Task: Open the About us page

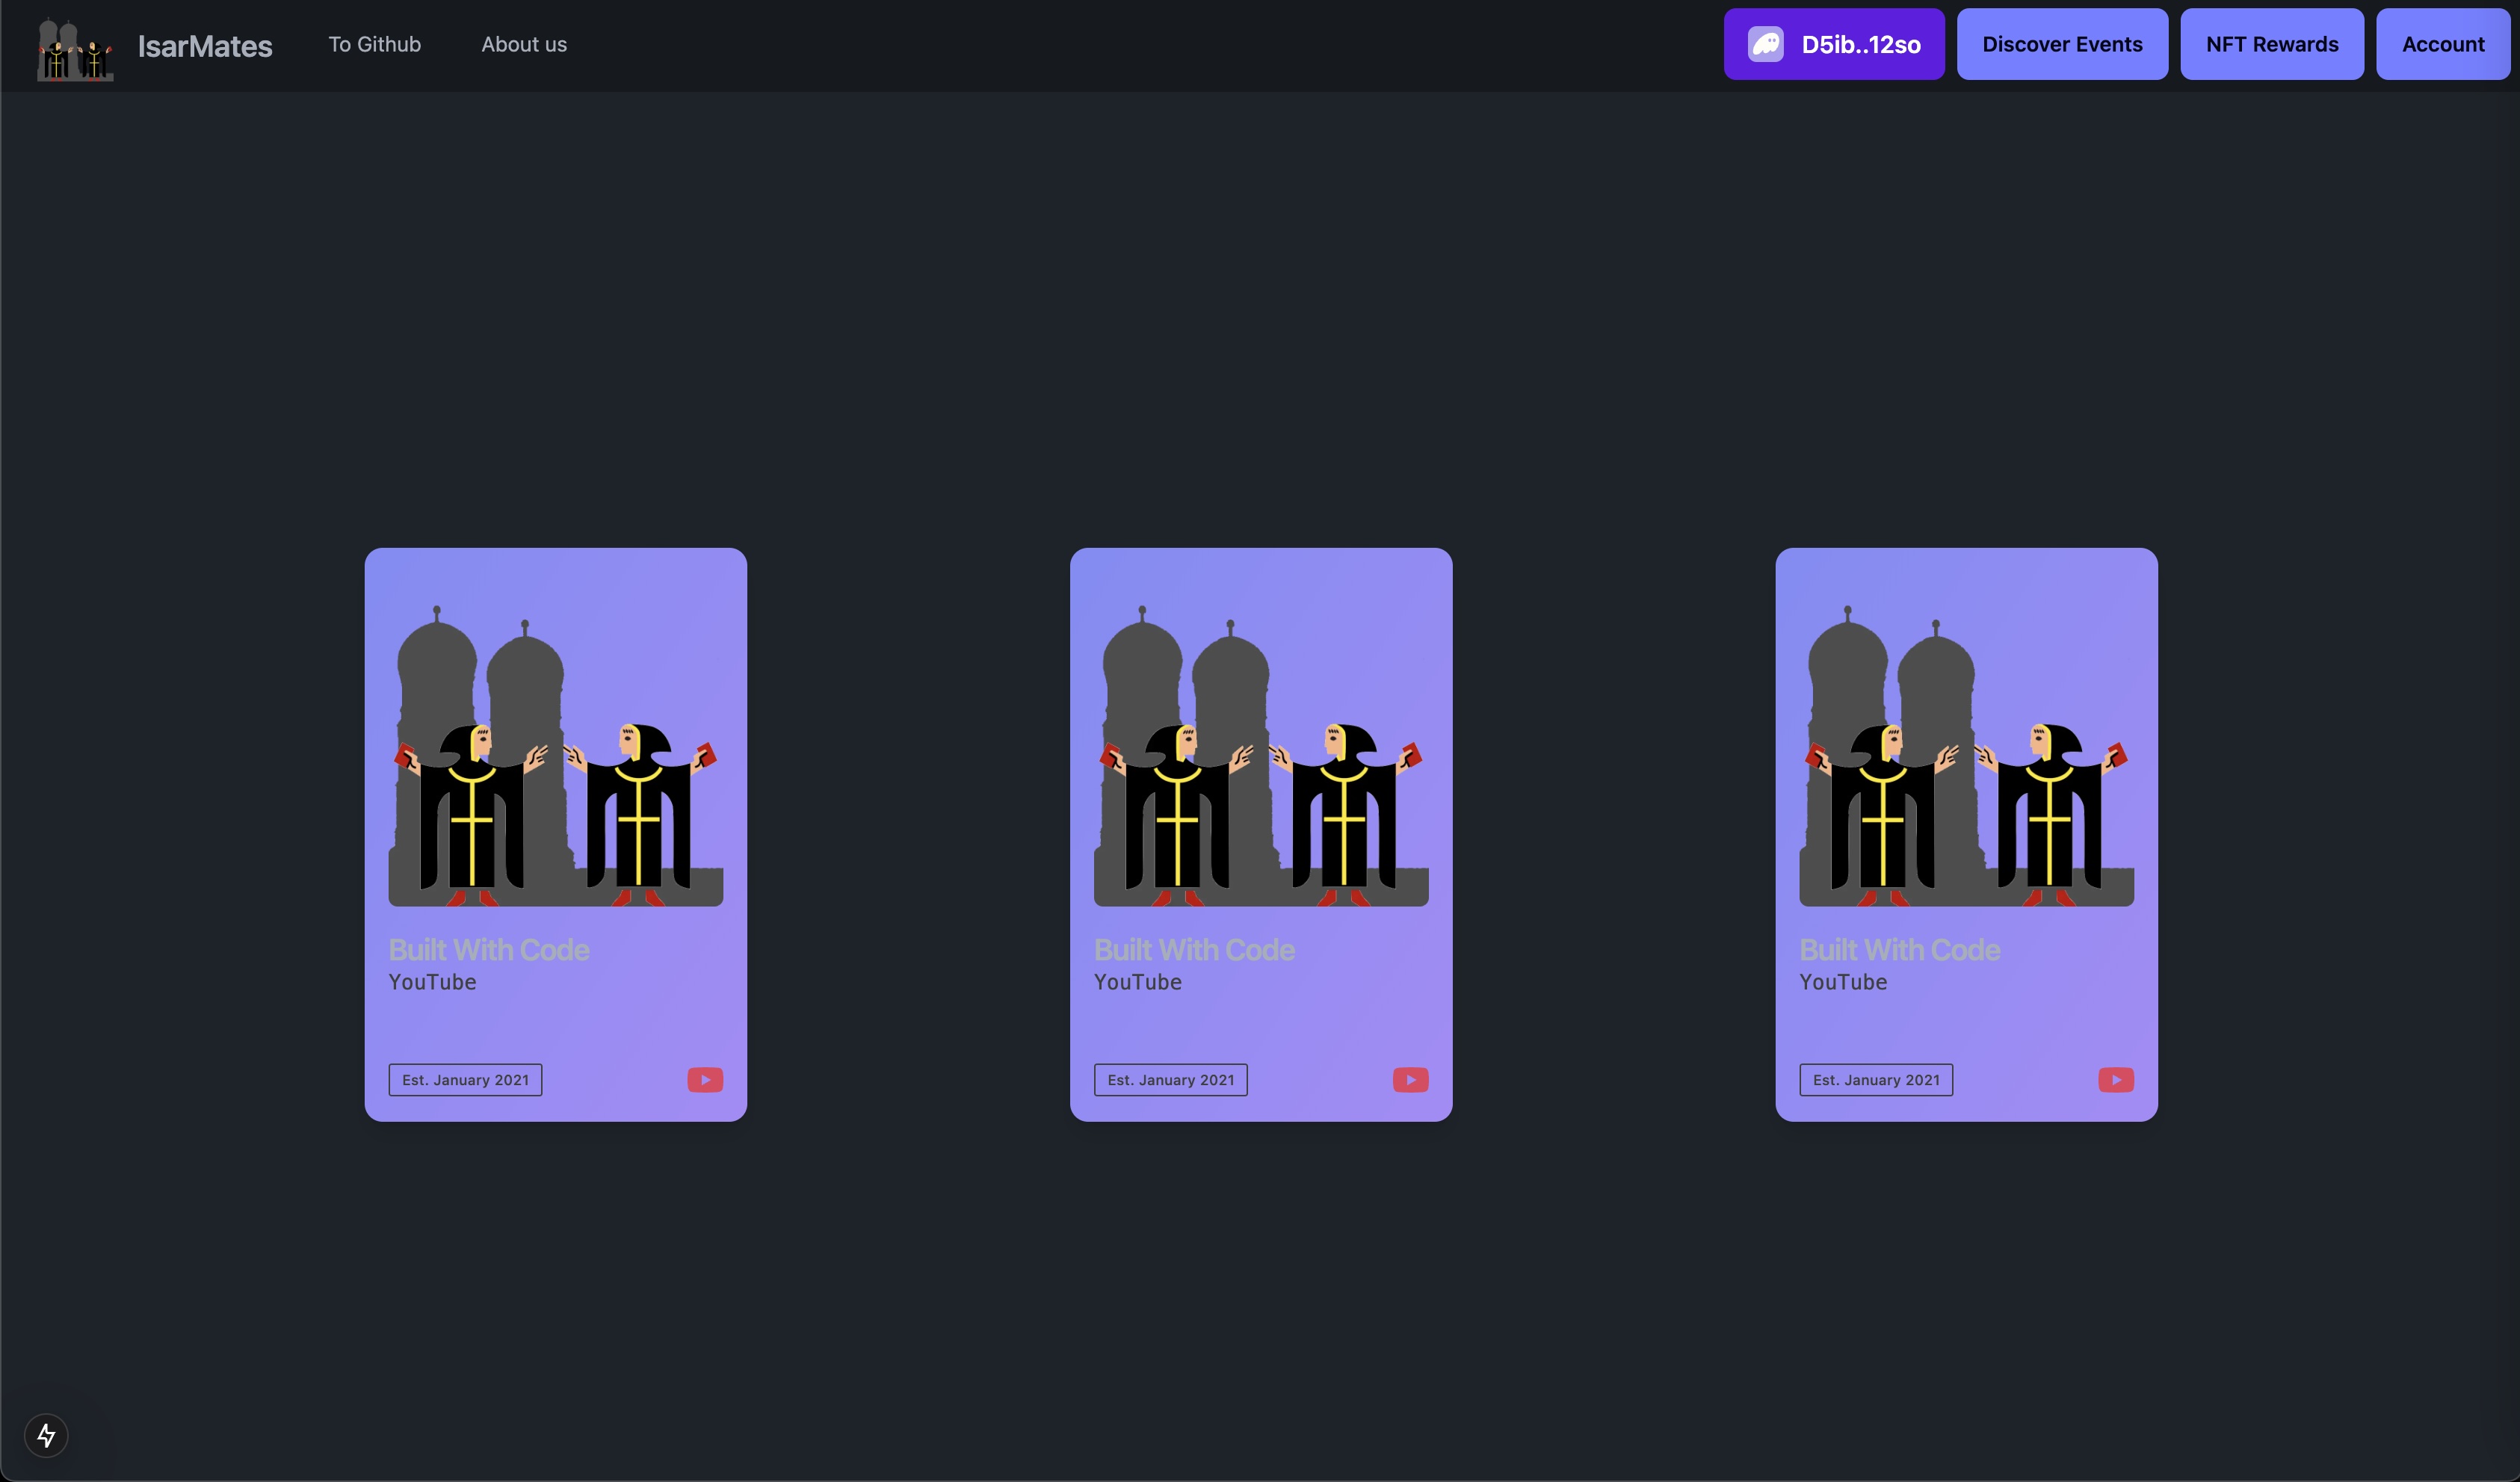Action: click(x=524, y=44)
